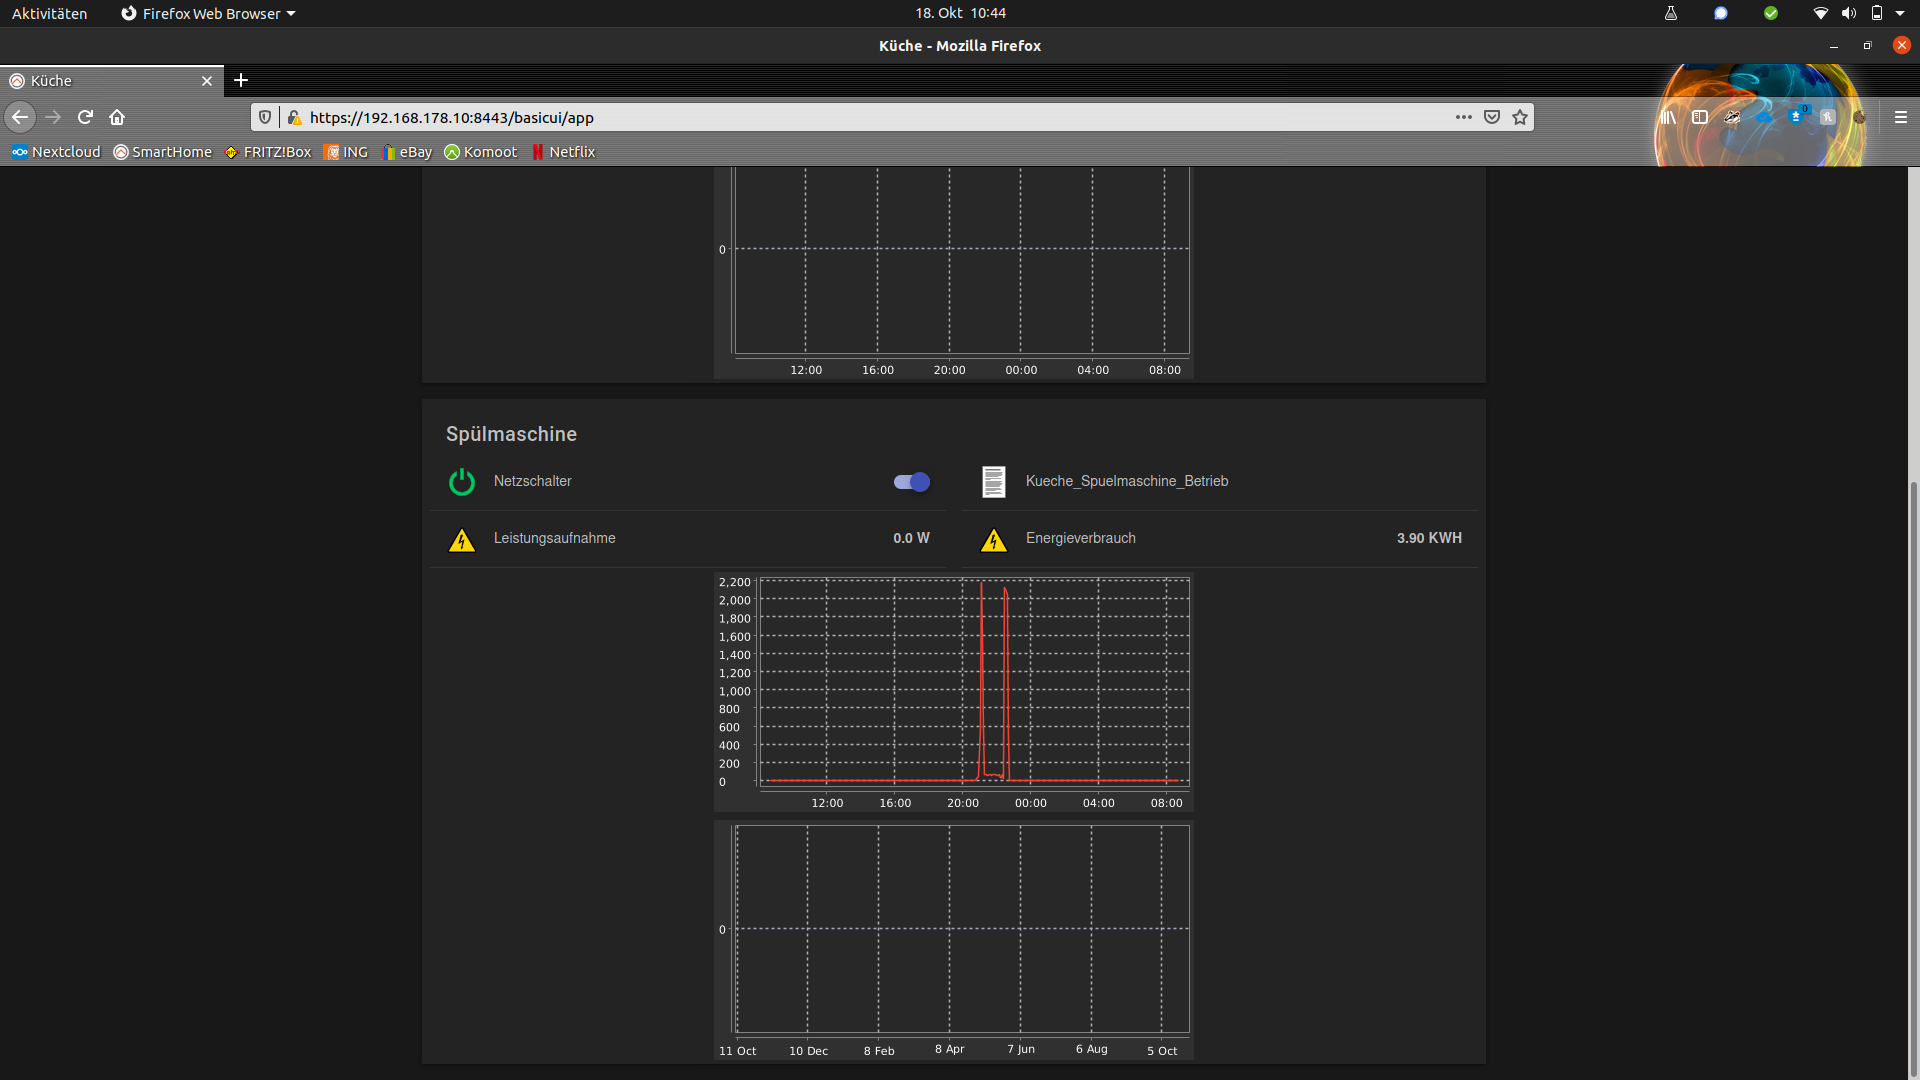Click the tracking protection shield in the address bar
1920x1080 pixels.
pos(264,117)
